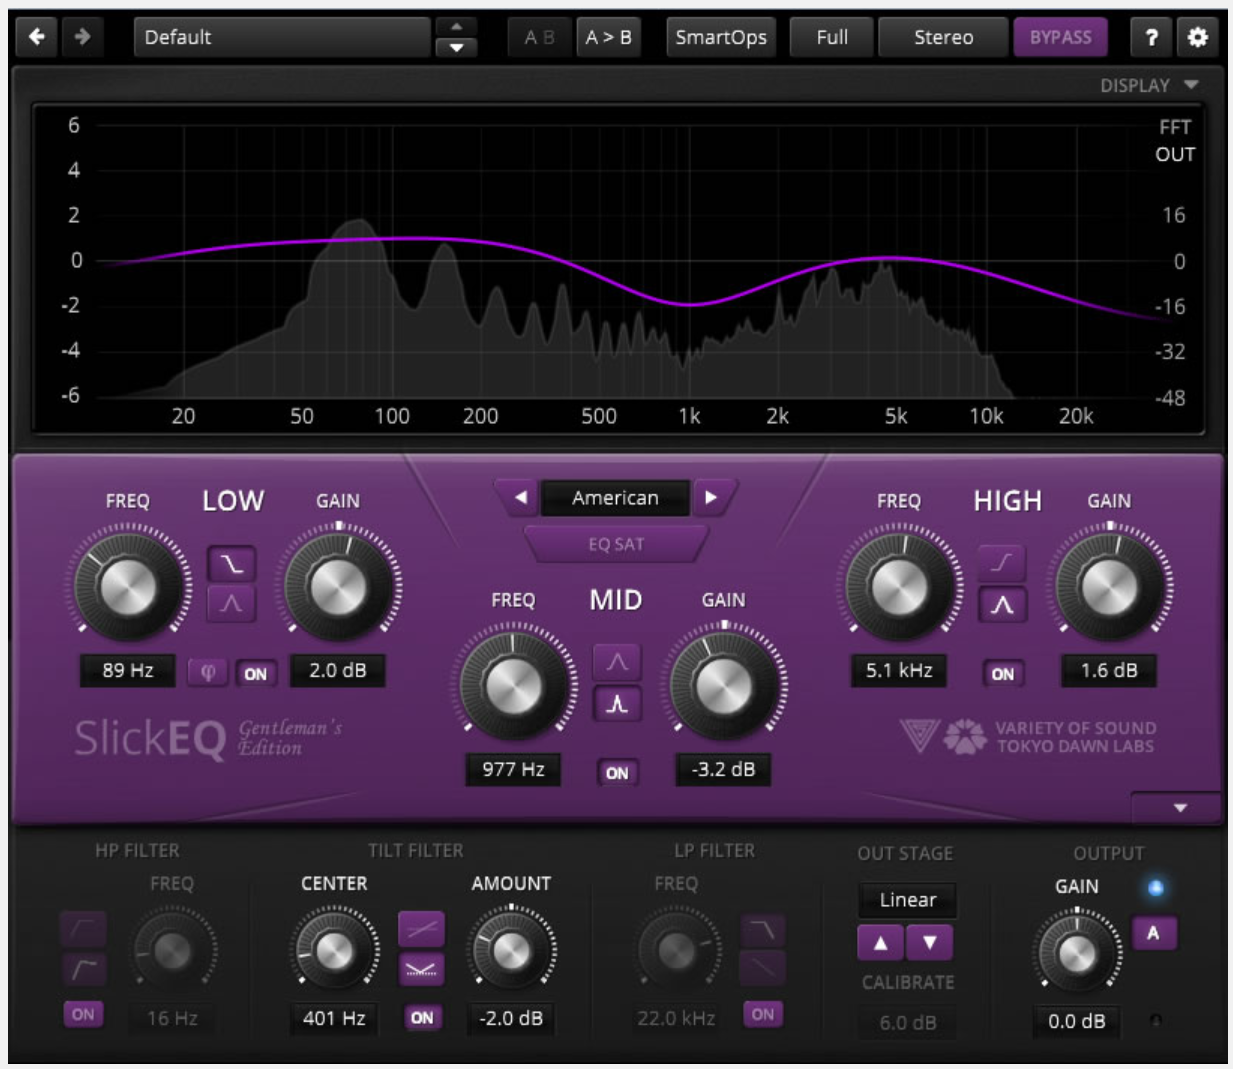Screen dimensions: 1233x1069
Task: Toggle the EQ SAT button
Action: [616, 544]
